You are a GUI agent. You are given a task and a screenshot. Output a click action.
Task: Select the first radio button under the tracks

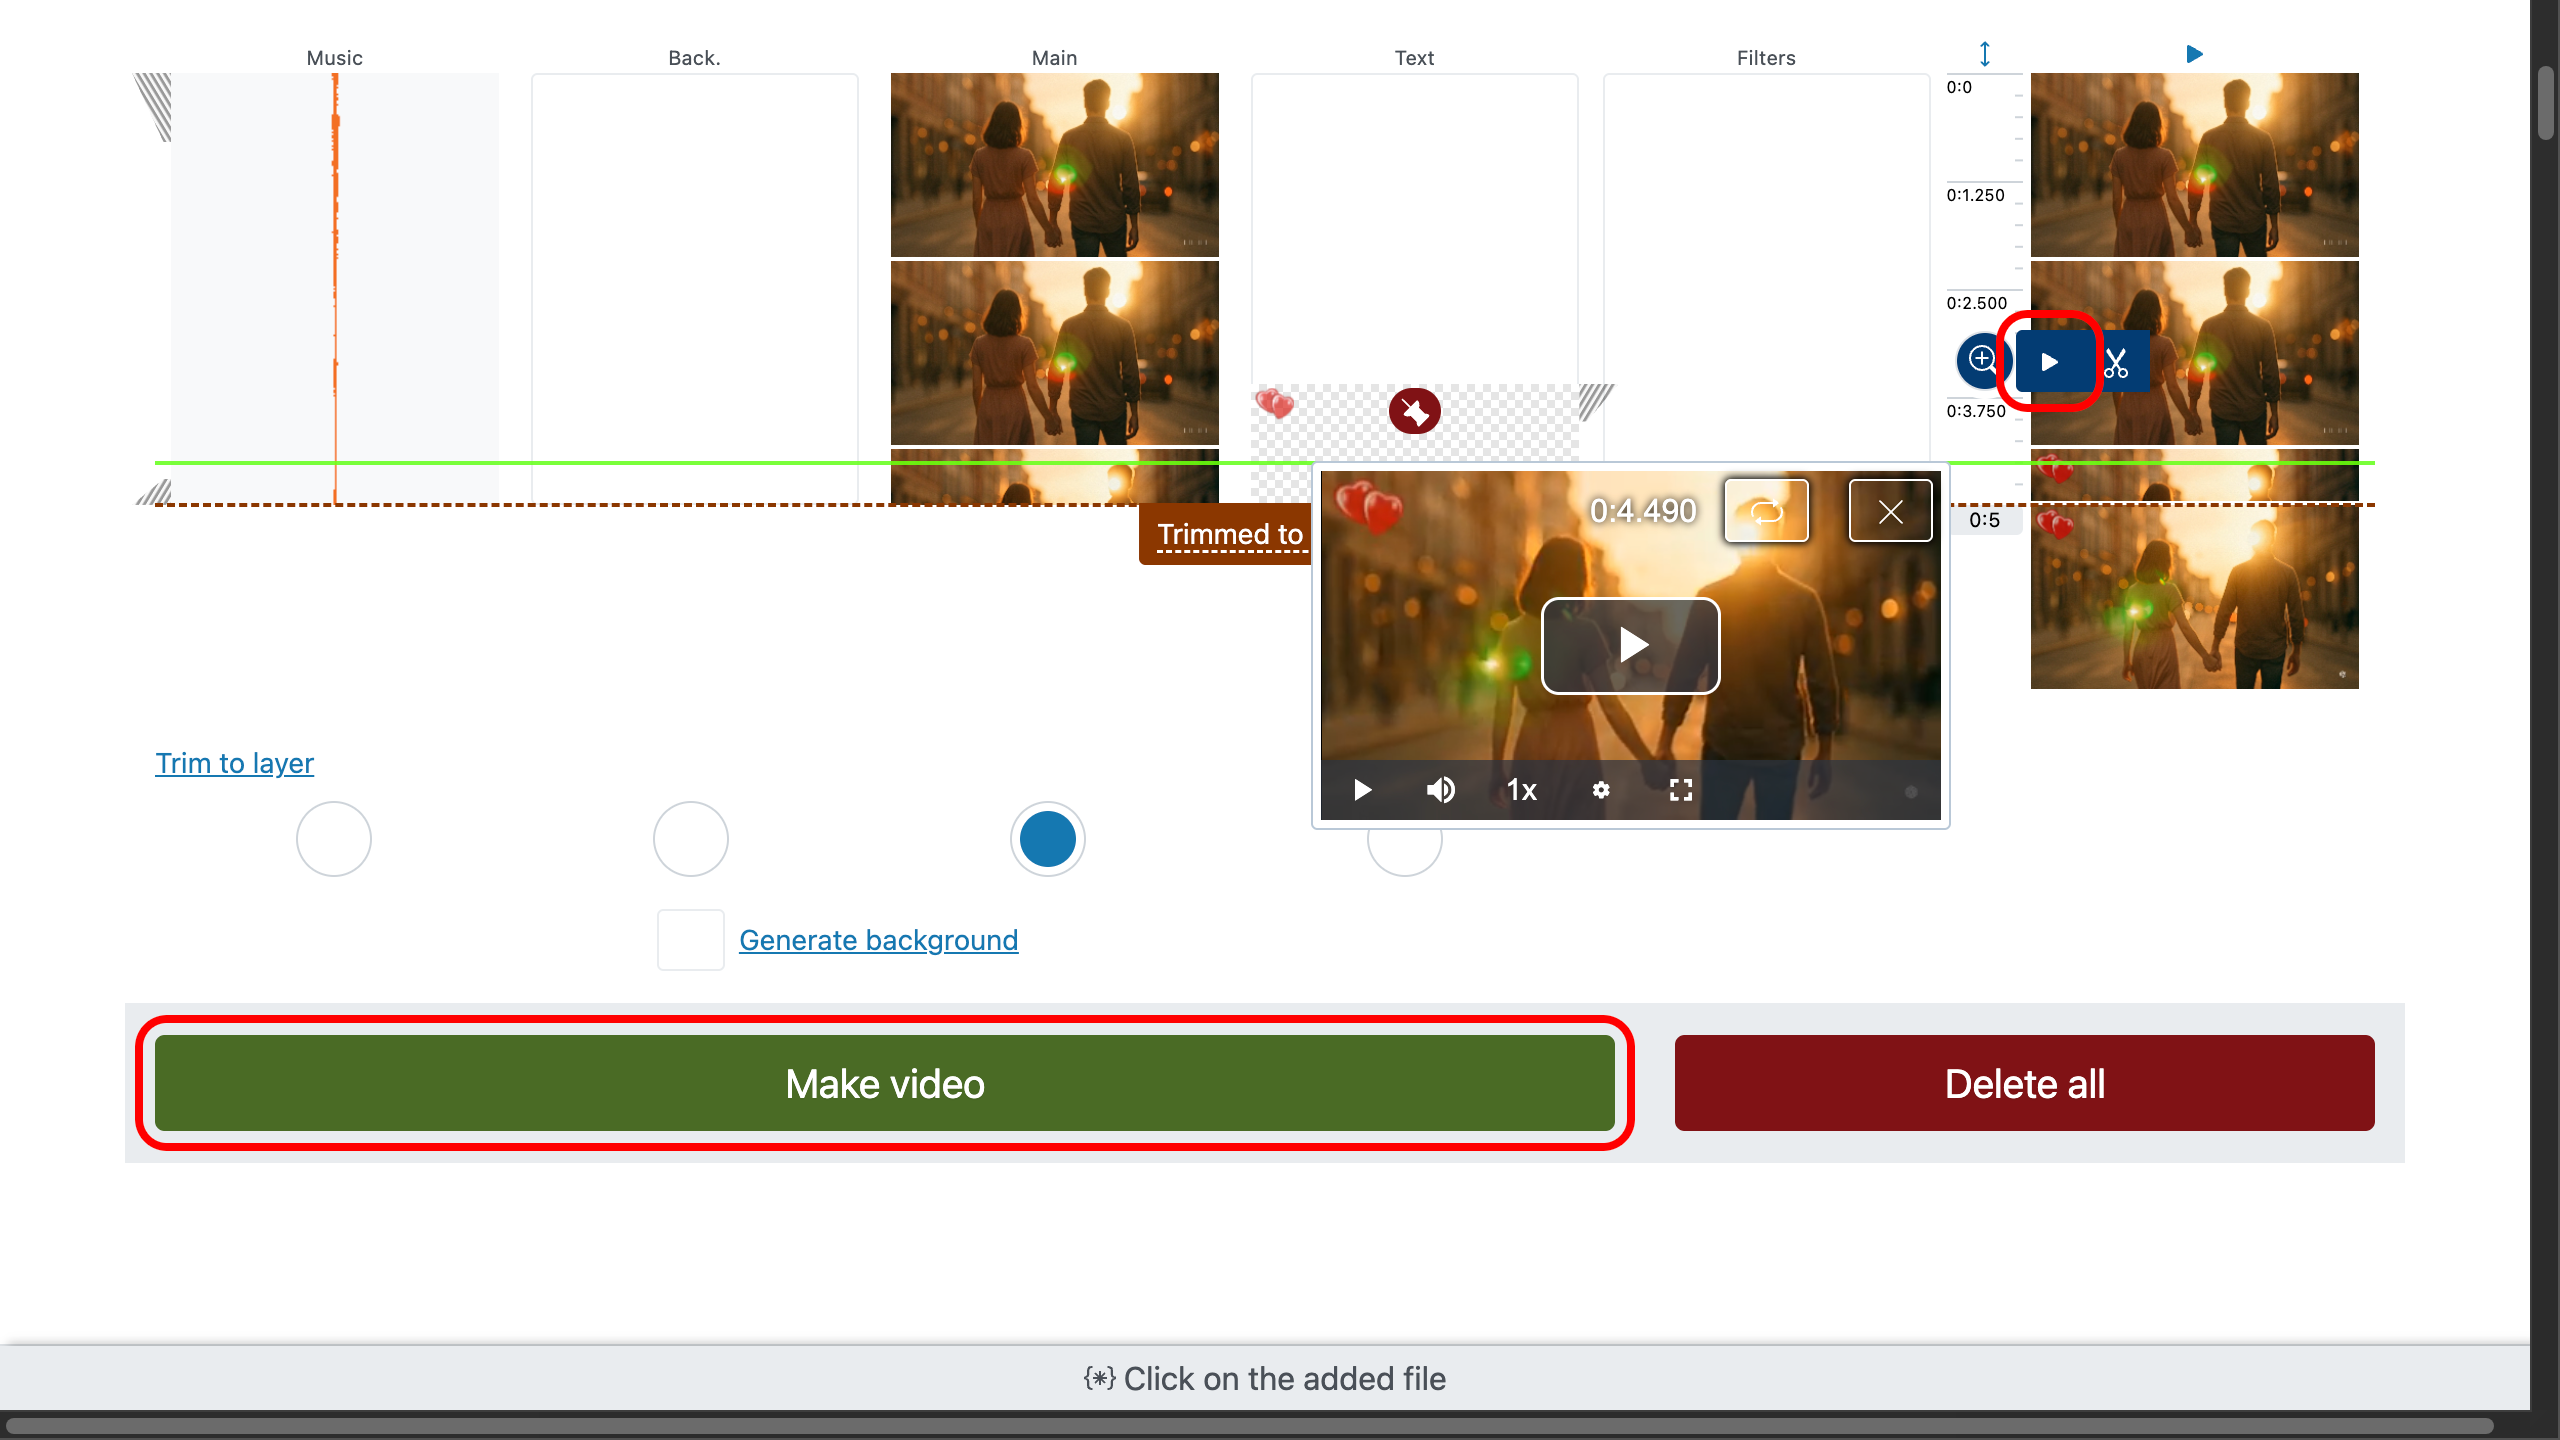point(333,839)
